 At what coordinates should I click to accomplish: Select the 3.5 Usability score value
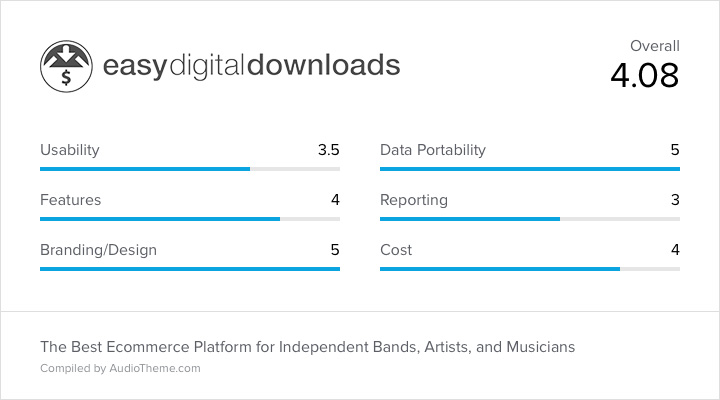[328, 150]
